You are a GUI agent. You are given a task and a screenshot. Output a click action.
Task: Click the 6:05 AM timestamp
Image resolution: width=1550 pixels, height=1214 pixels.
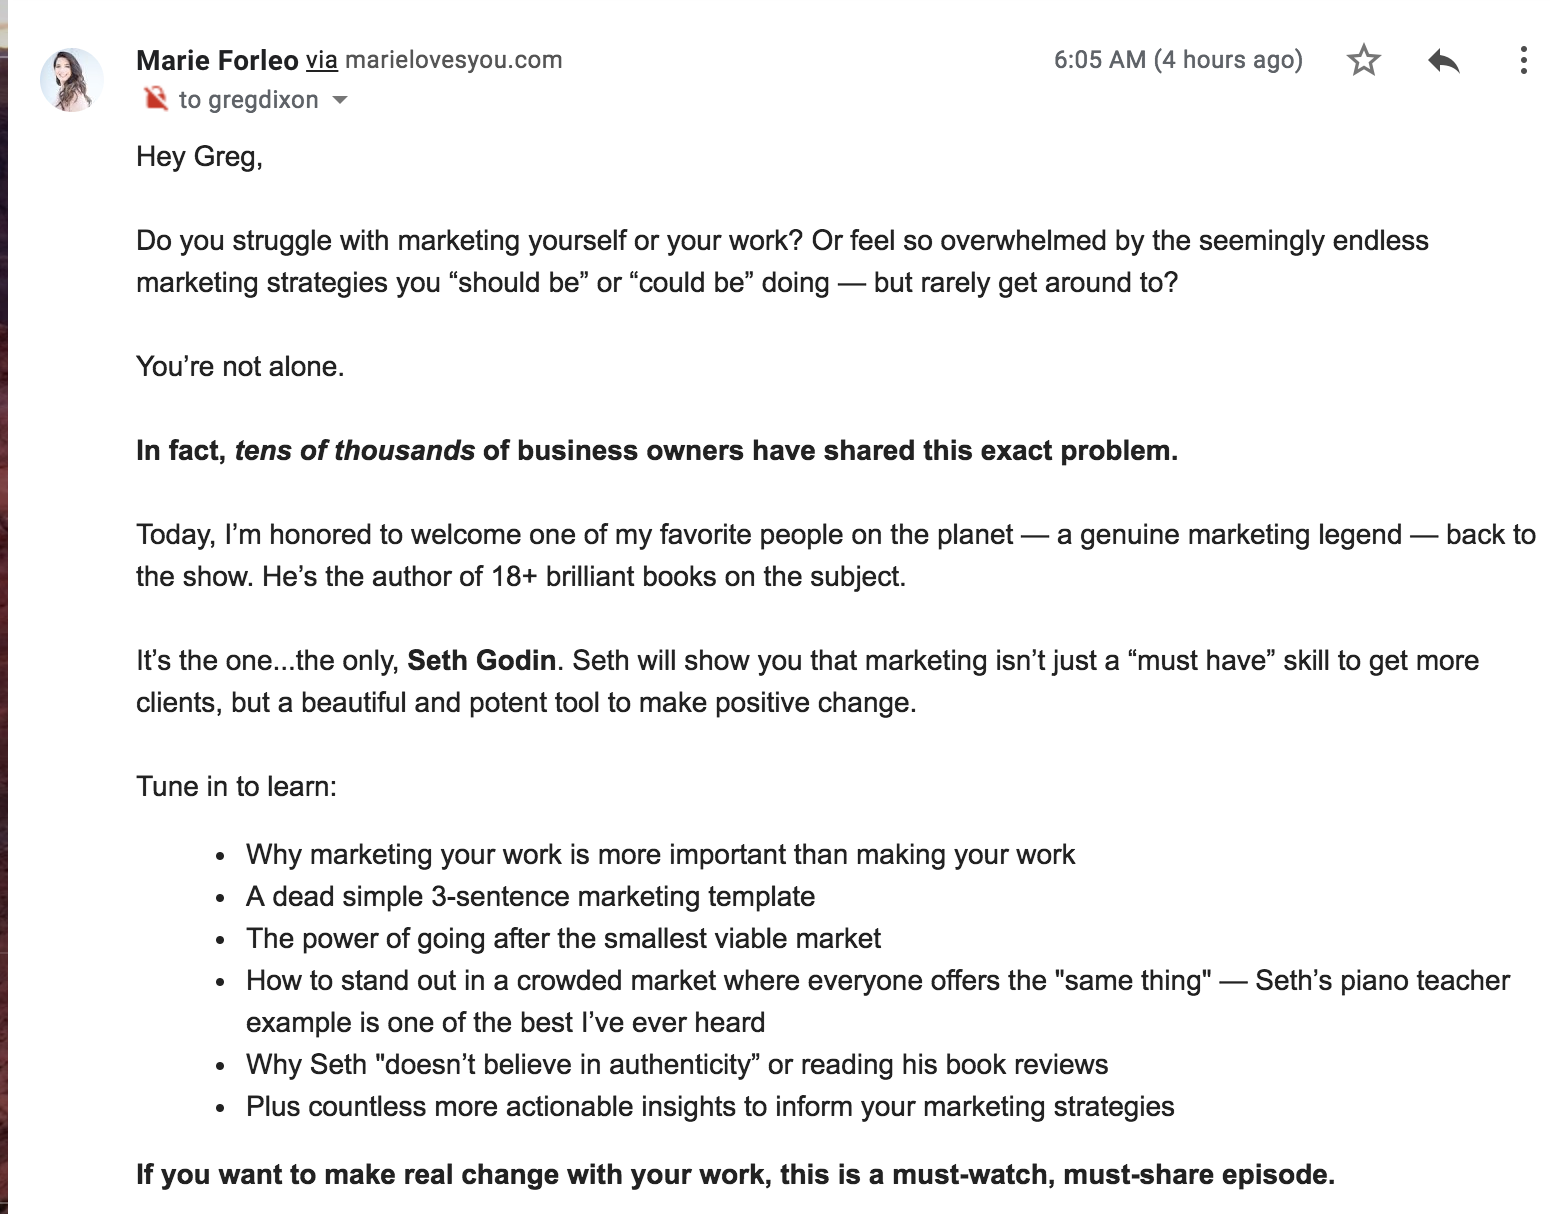(1178, 60)
